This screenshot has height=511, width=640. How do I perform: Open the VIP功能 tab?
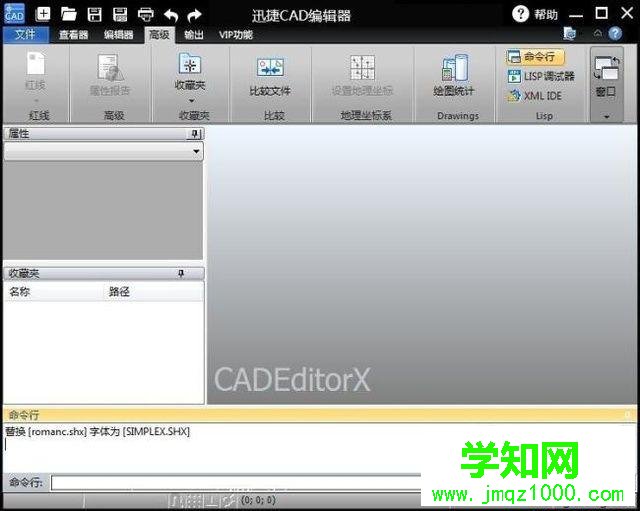236,35
